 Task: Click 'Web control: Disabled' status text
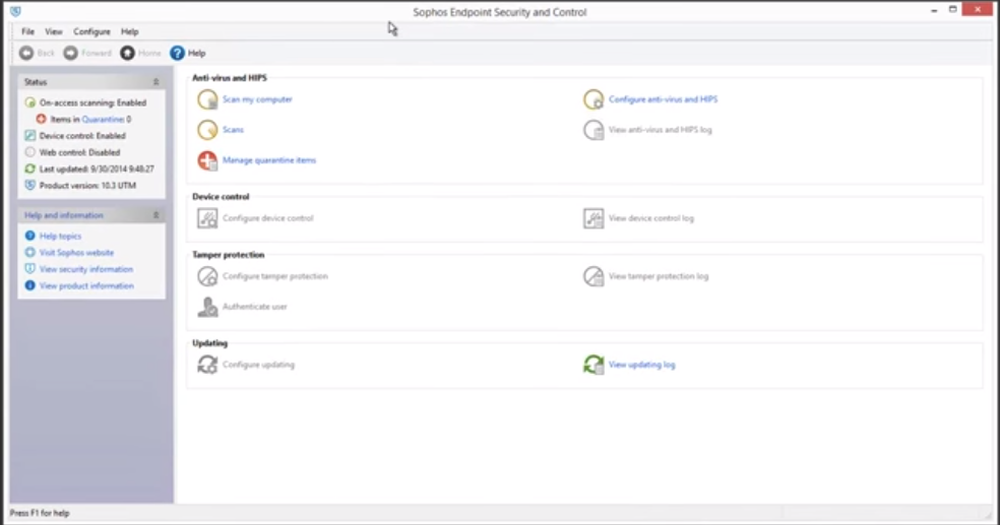coord(80,152)
